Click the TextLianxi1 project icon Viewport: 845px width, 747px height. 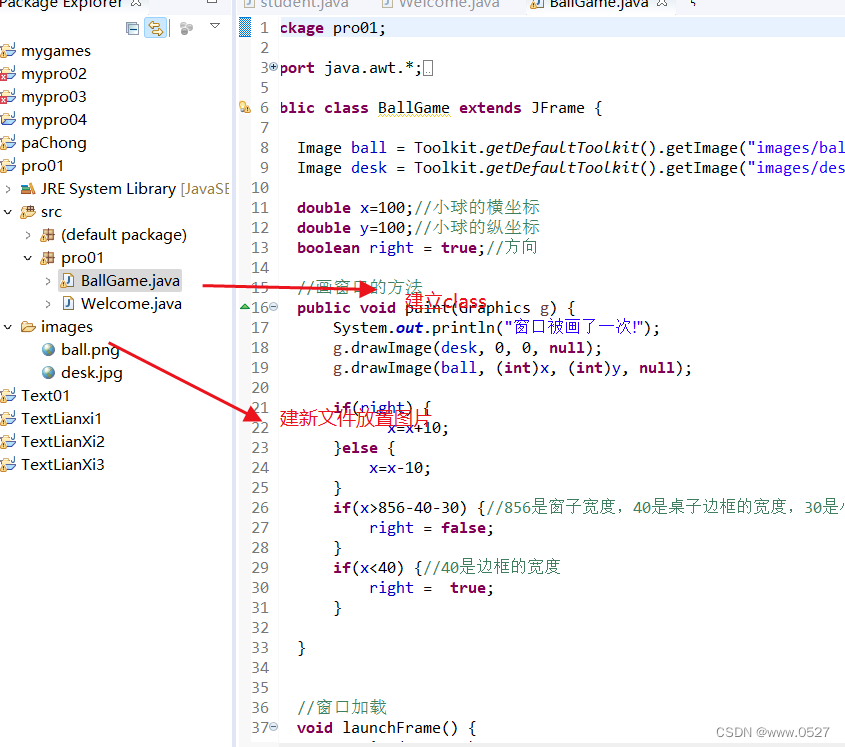tap(8, 418)
